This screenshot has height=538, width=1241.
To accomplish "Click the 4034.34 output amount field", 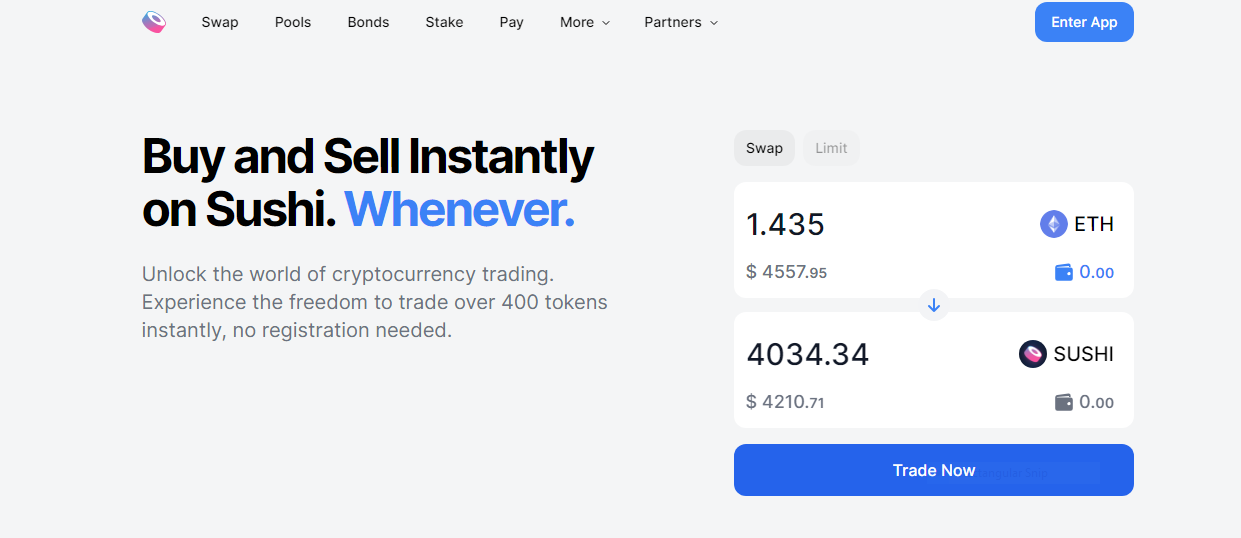I will pyautogui.click(x=808, y=354).
